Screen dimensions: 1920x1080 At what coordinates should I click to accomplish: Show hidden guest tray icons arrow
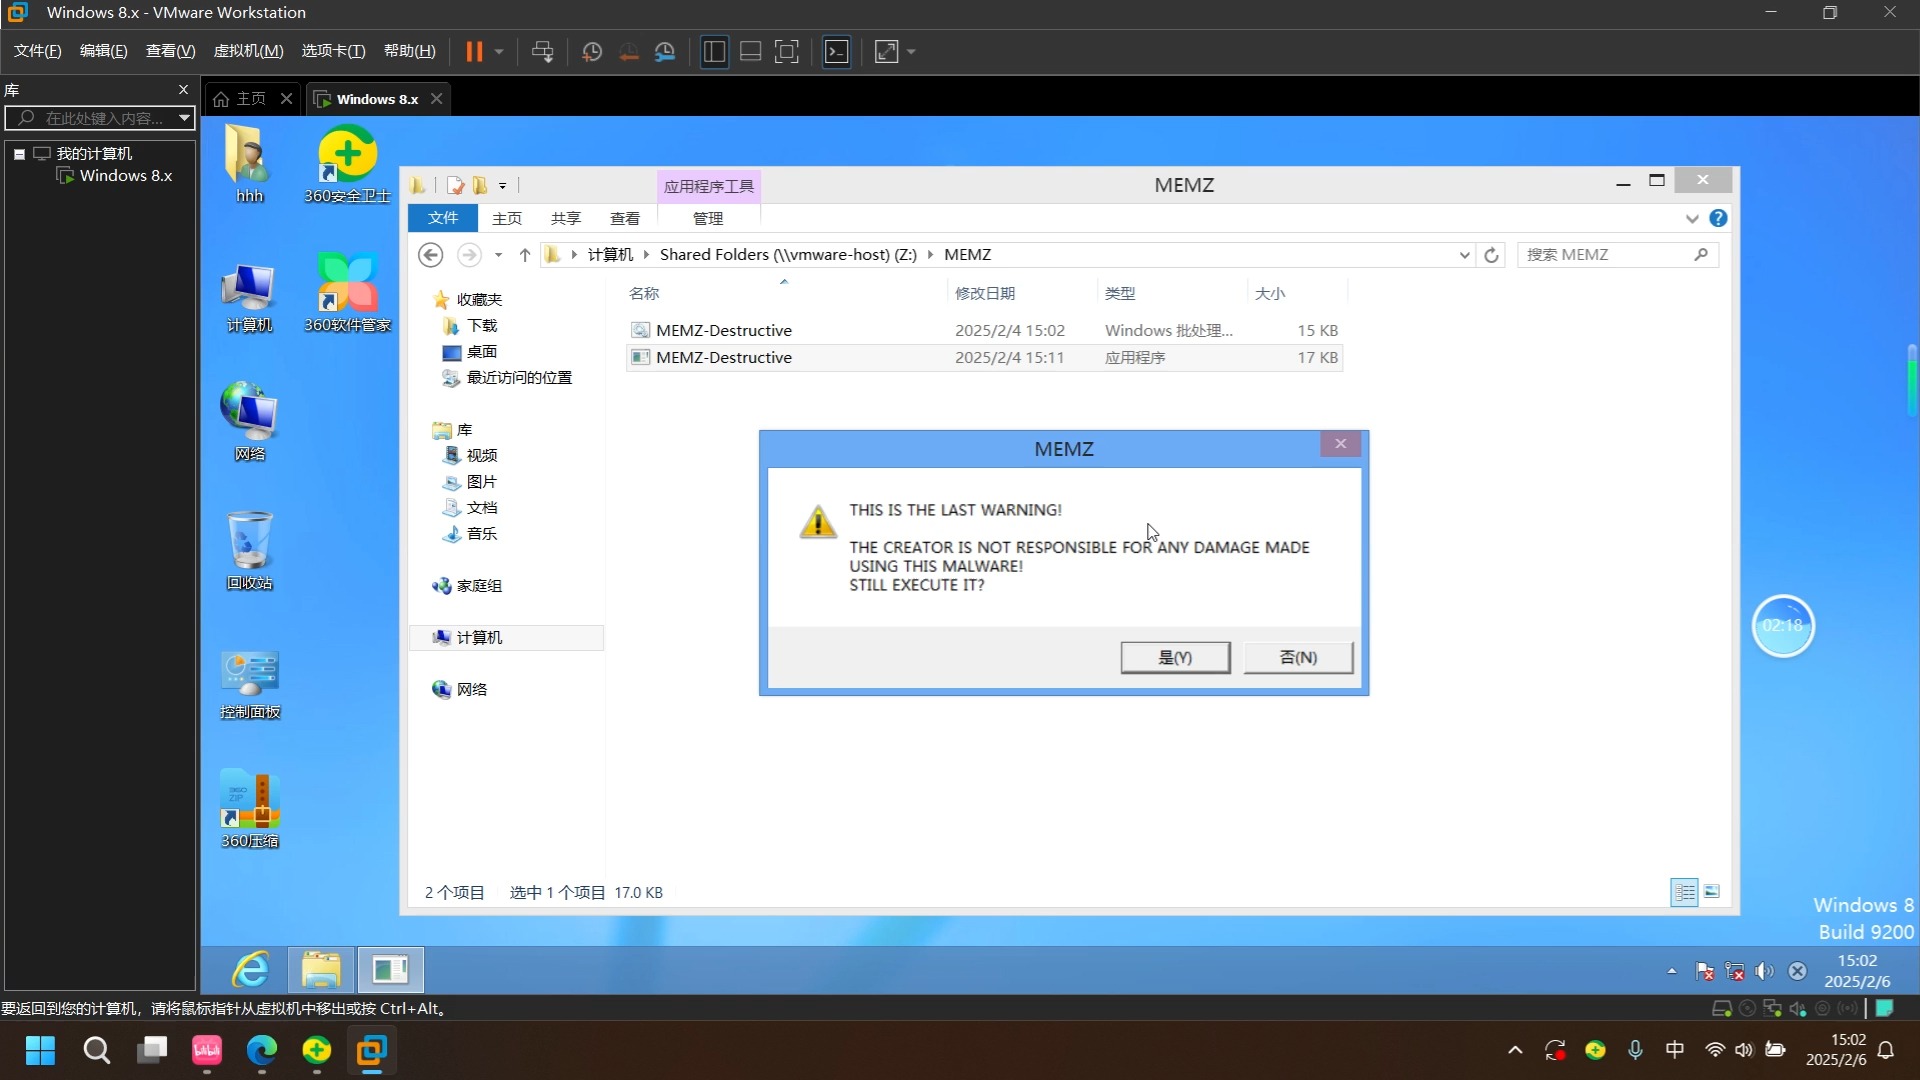pyautogui.click(x=1672, y=971)
